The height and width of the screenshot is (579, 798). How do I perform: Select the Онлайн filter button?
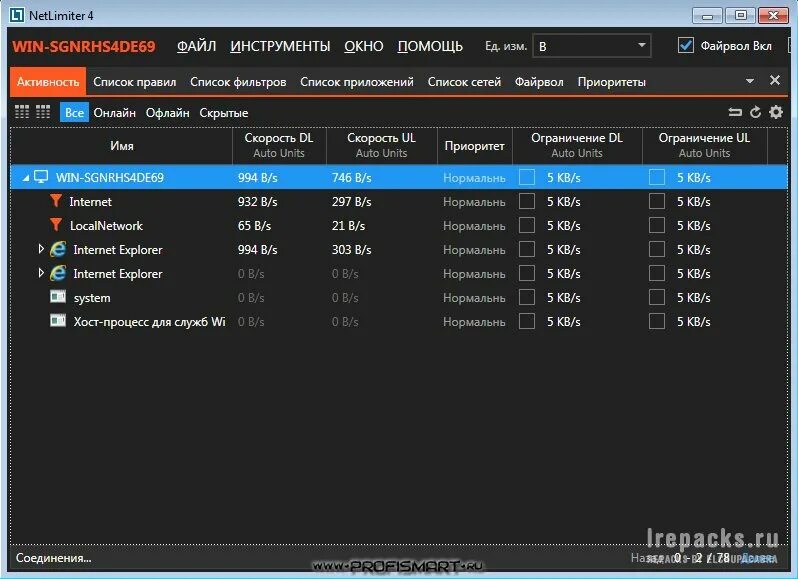click(x=115, y=112)
